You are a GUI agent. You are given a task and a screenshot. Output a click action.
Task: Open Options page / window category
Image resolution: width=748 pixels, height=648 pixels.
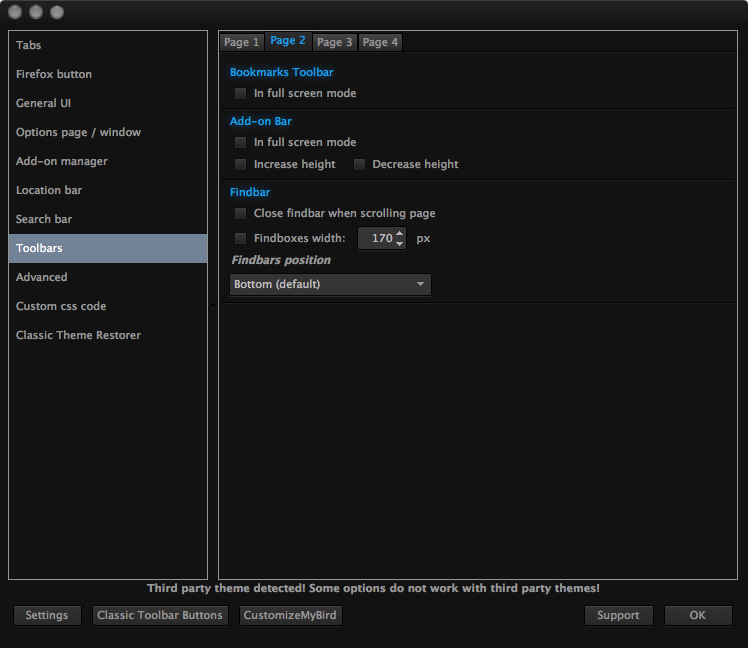(x=108, y=132)
